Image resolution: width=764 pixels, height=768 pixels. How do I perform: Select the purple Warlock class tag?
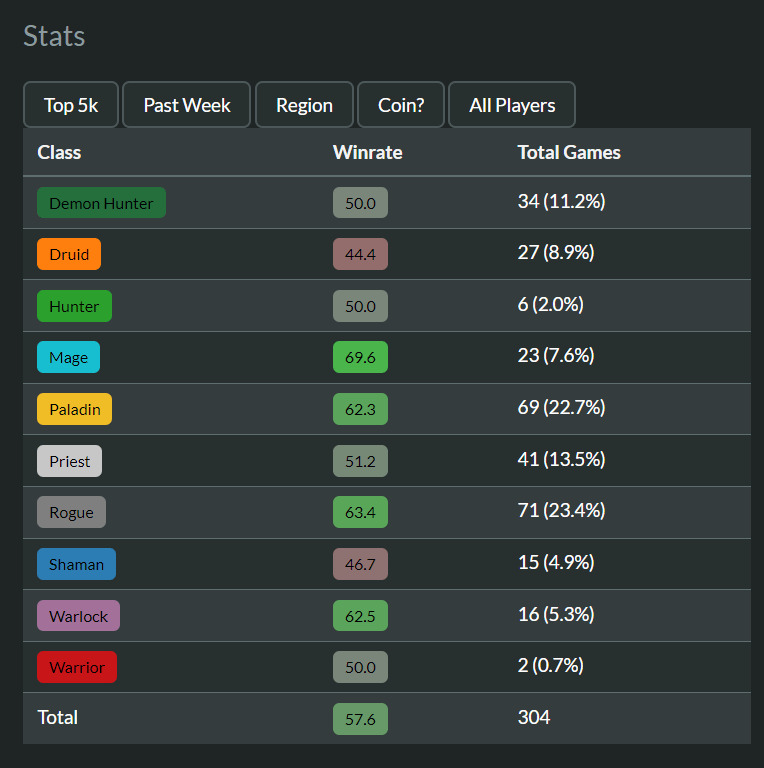78,616
